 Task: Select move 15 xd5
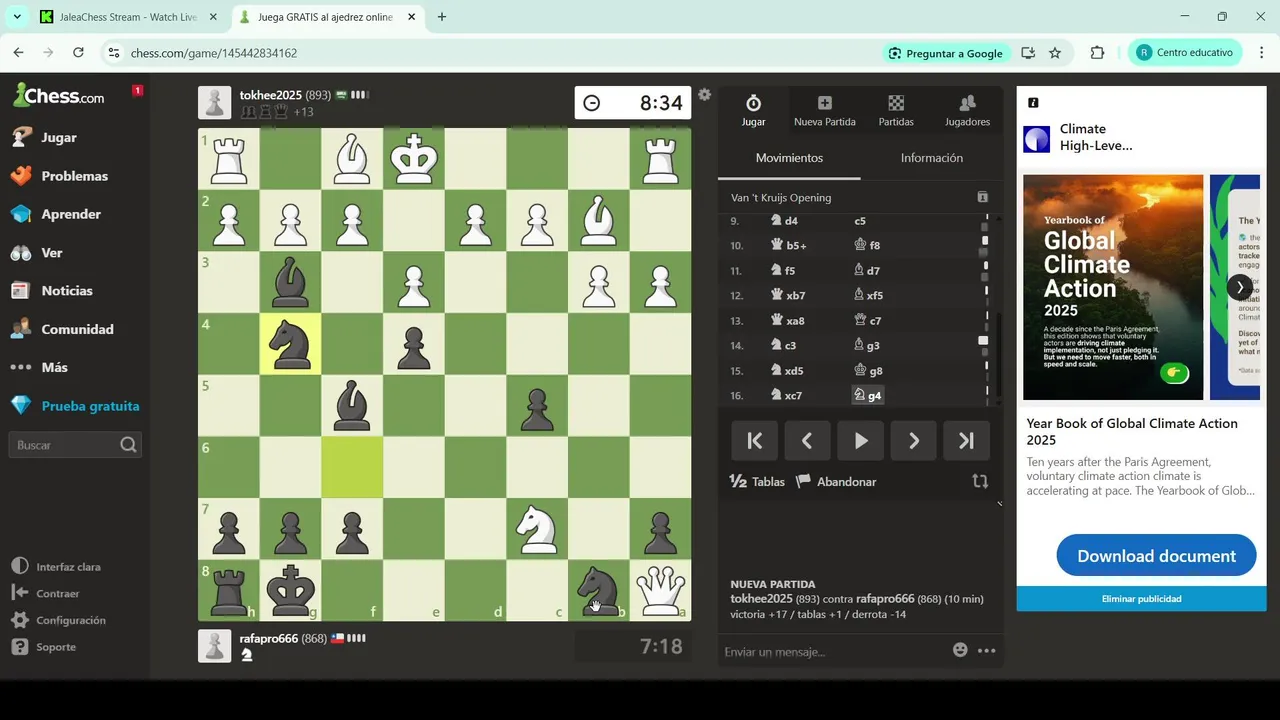(787, 371)
